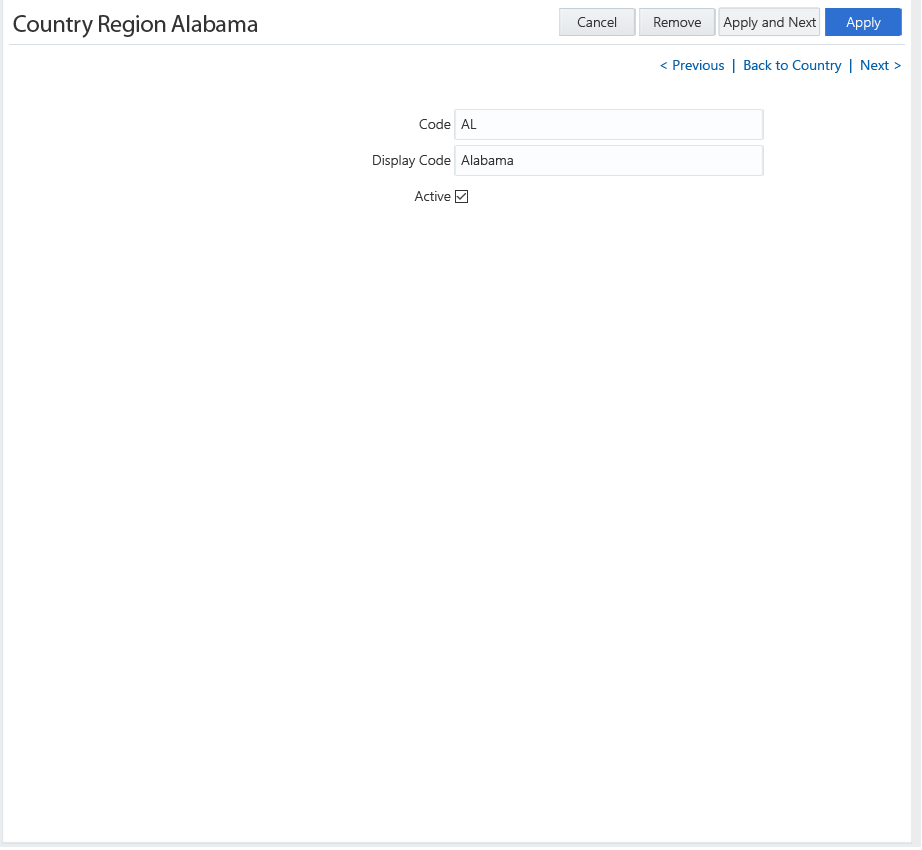Click the blue Apply button
This screenshot has height=850, width=922.
tap(863, 22)
